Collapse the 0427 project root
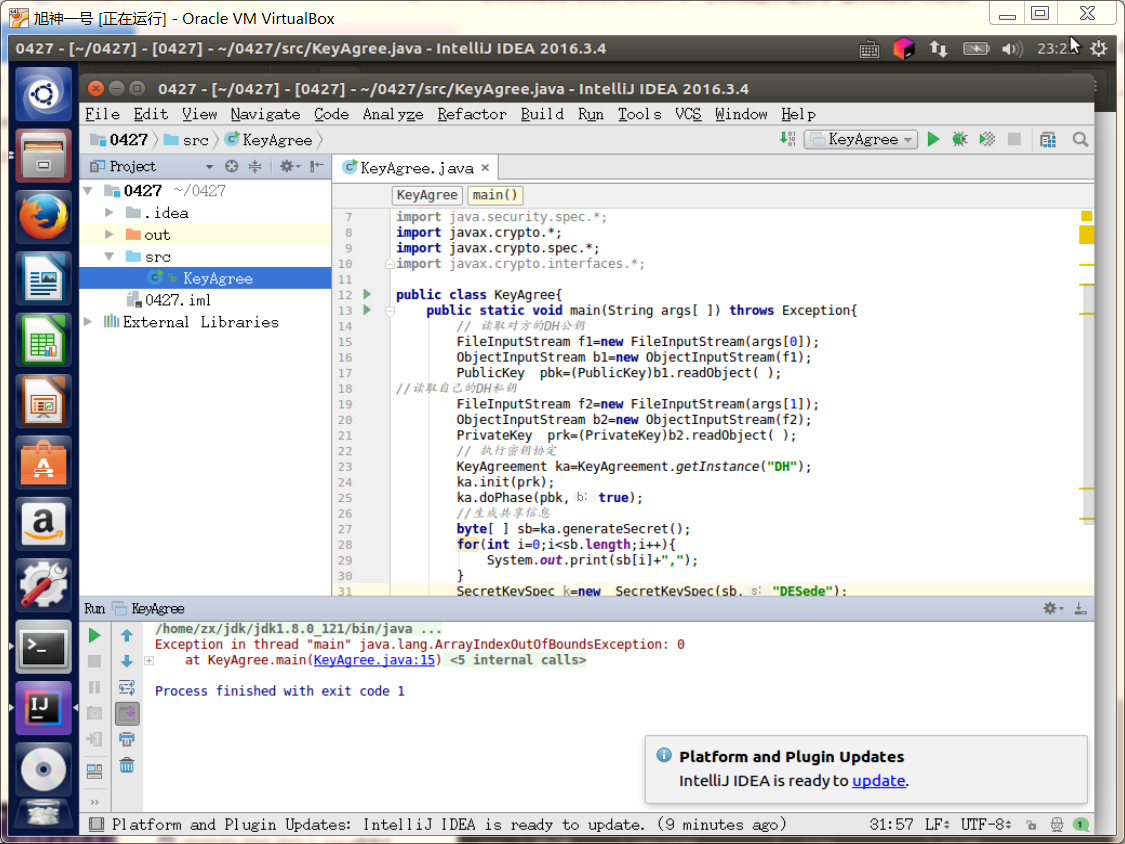The width and height of the screenshot is (1125, 844). pyautogui.click(x=88, y=191)
